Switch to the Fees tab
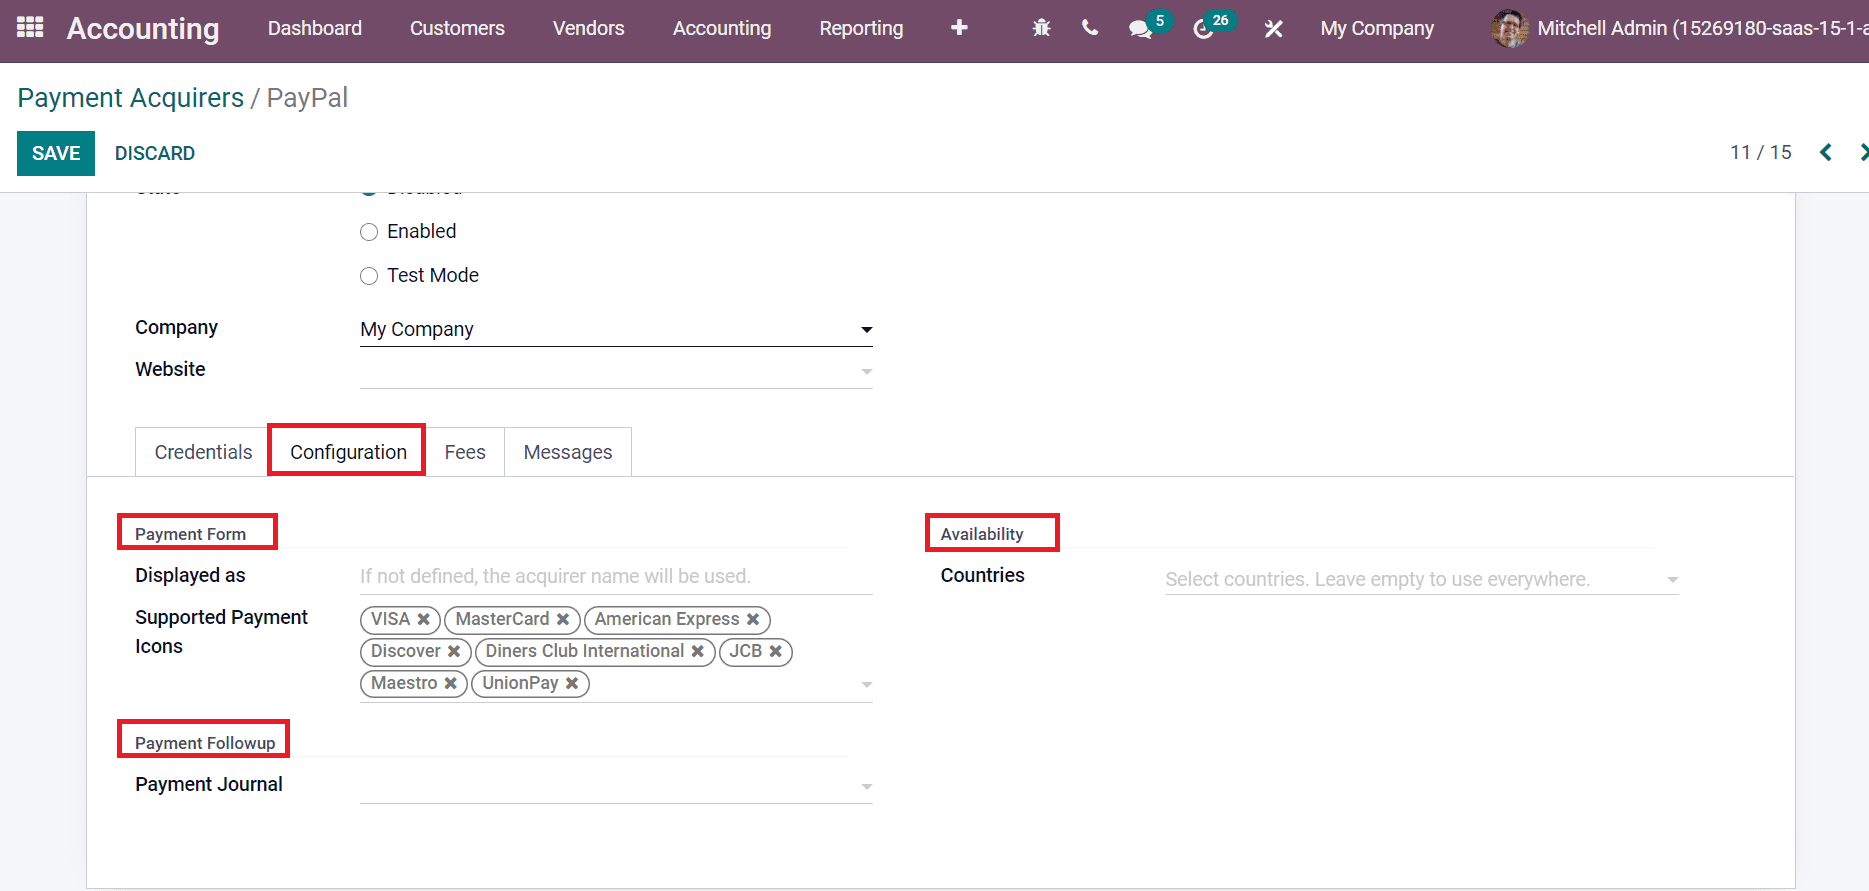 tap(465, 452)
